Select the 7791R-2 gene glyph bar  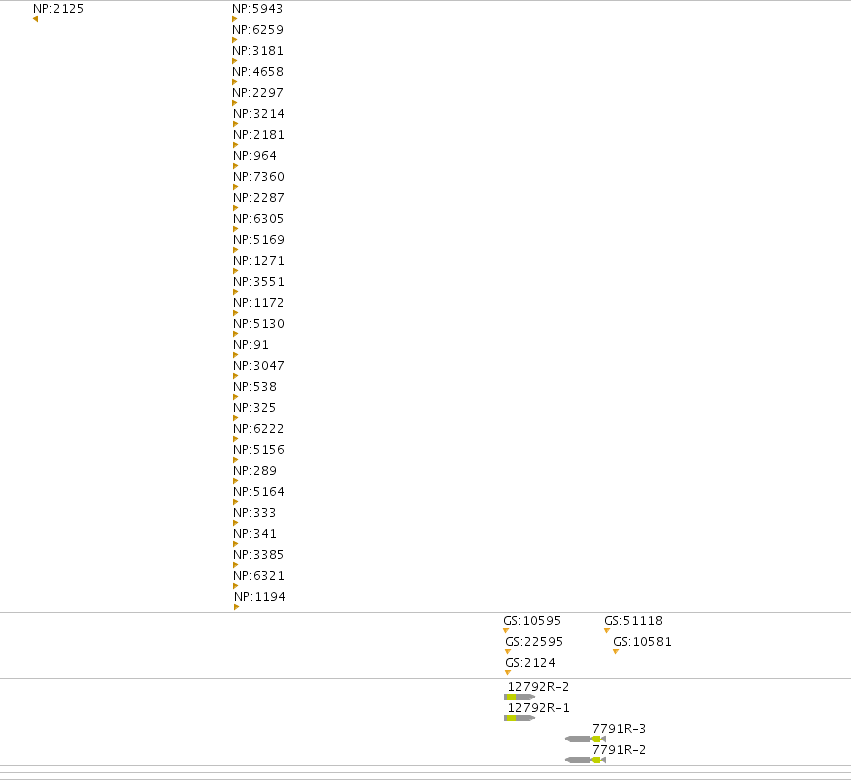click(585, 760)
